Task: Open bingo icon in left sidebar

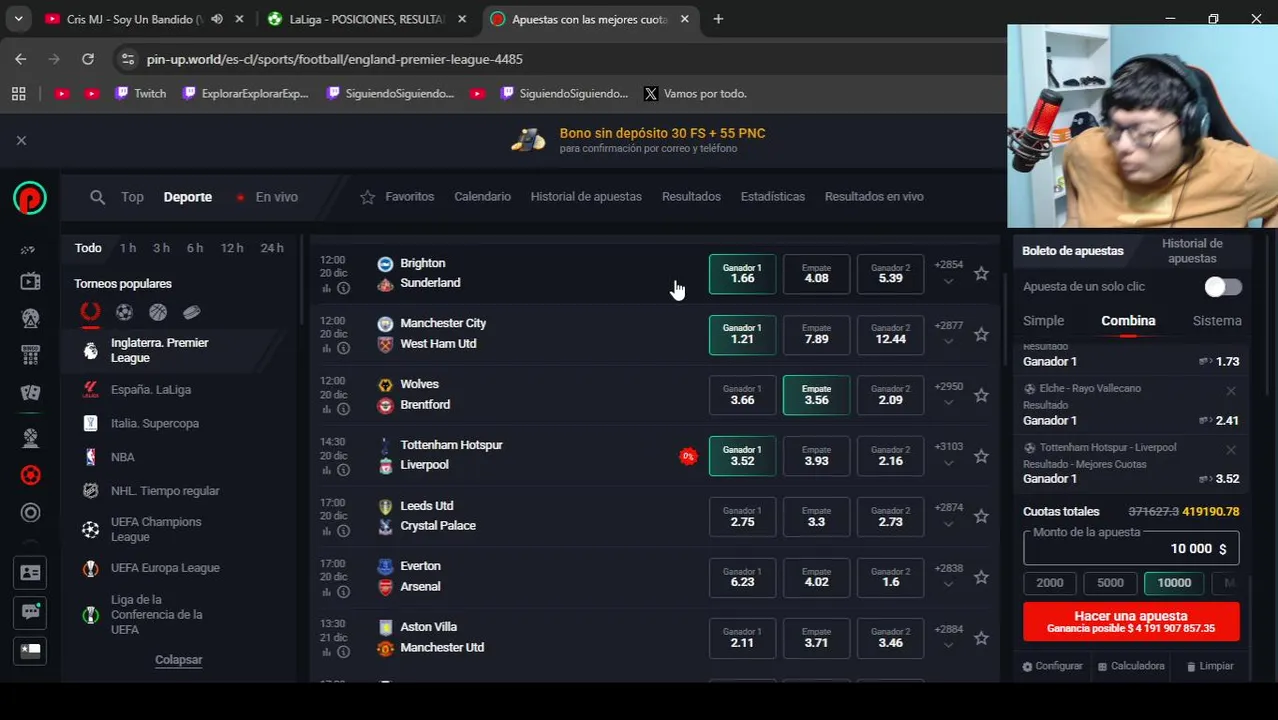Action: pos(30,355)
